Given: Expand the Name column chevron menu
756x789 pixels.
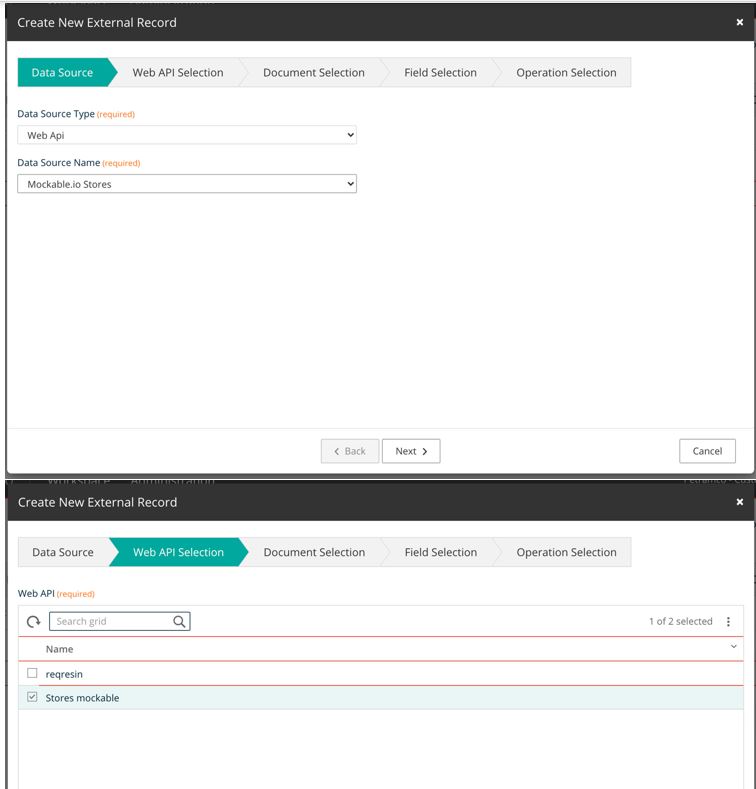Looking at the screenshot, I should [x=734, y=648].
